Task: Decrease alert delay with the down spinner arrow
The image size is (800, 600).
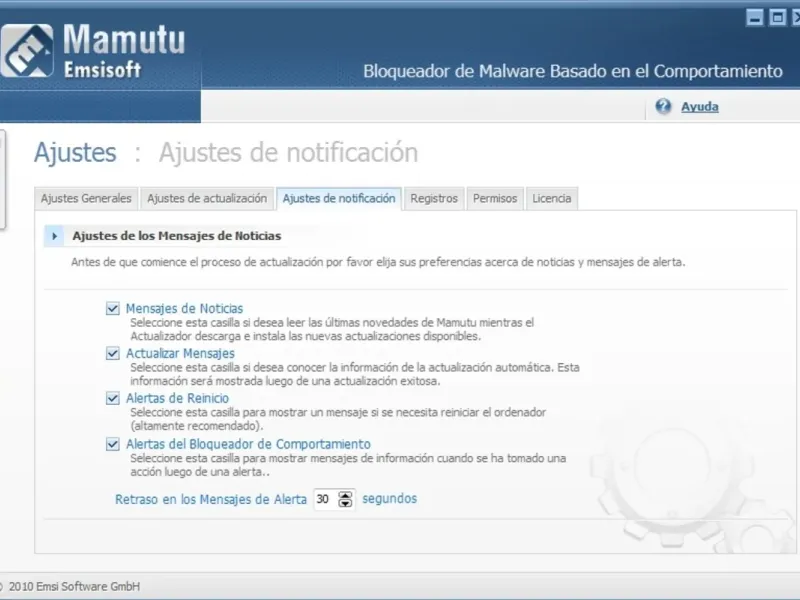Action: click(345, 504)
